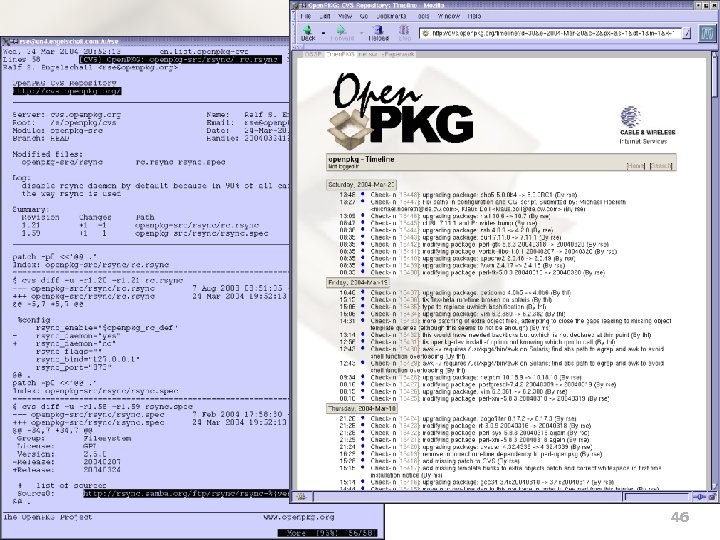Select the 'Summary:' line in terminal
Screen dimensions: 720x540
click(30, 209)
